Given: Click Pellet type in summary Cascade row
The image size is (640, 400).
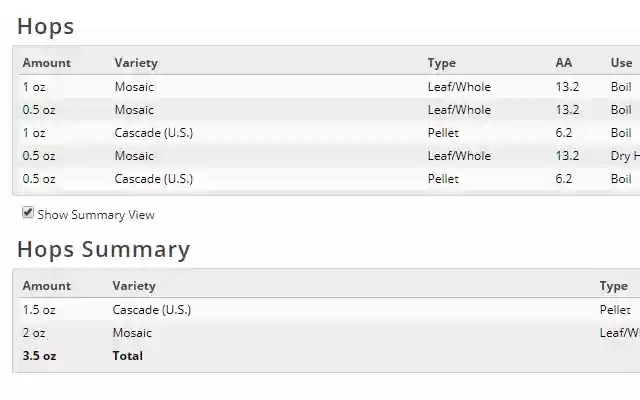Looking at the screenshot, I should (x=615, y=310).
